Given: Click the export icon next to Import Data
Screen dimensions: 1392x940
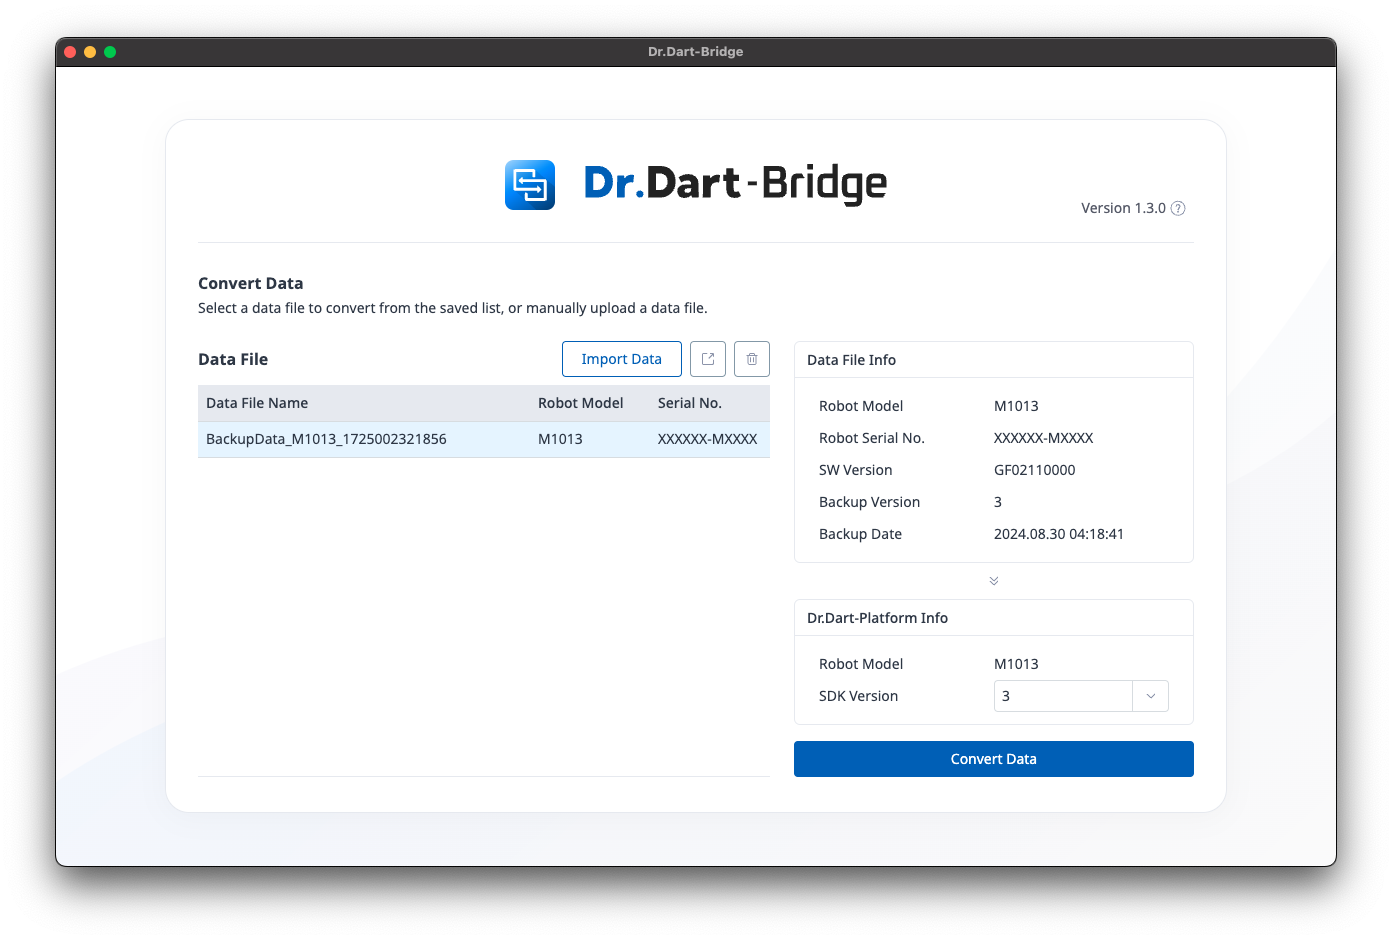Looking at the screenshot, I should [x=708, y=359].
